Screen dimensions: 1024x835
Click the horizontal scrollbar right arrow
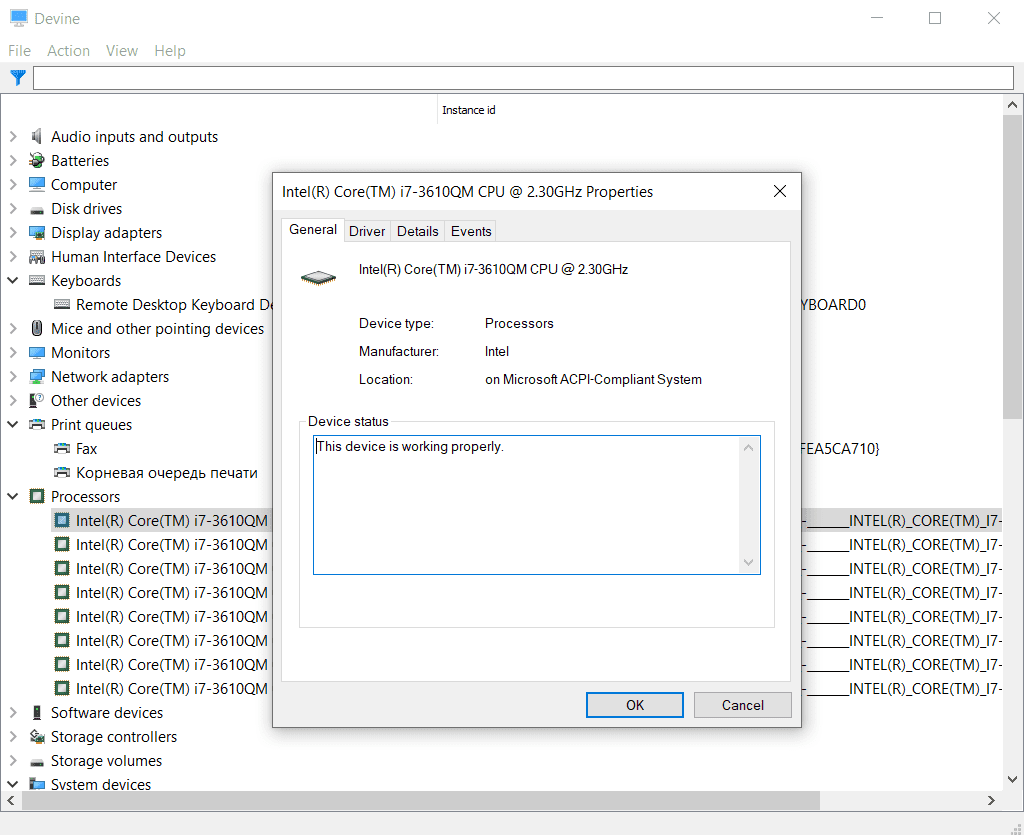(x=992, y=800)
